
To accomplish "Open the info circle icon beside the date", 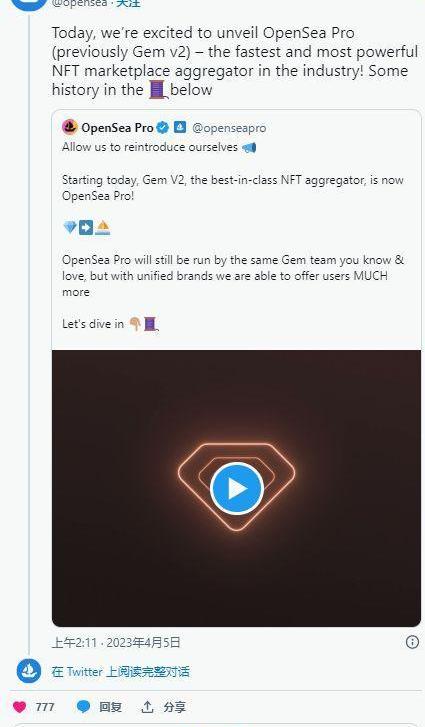I will coord(412,642).
